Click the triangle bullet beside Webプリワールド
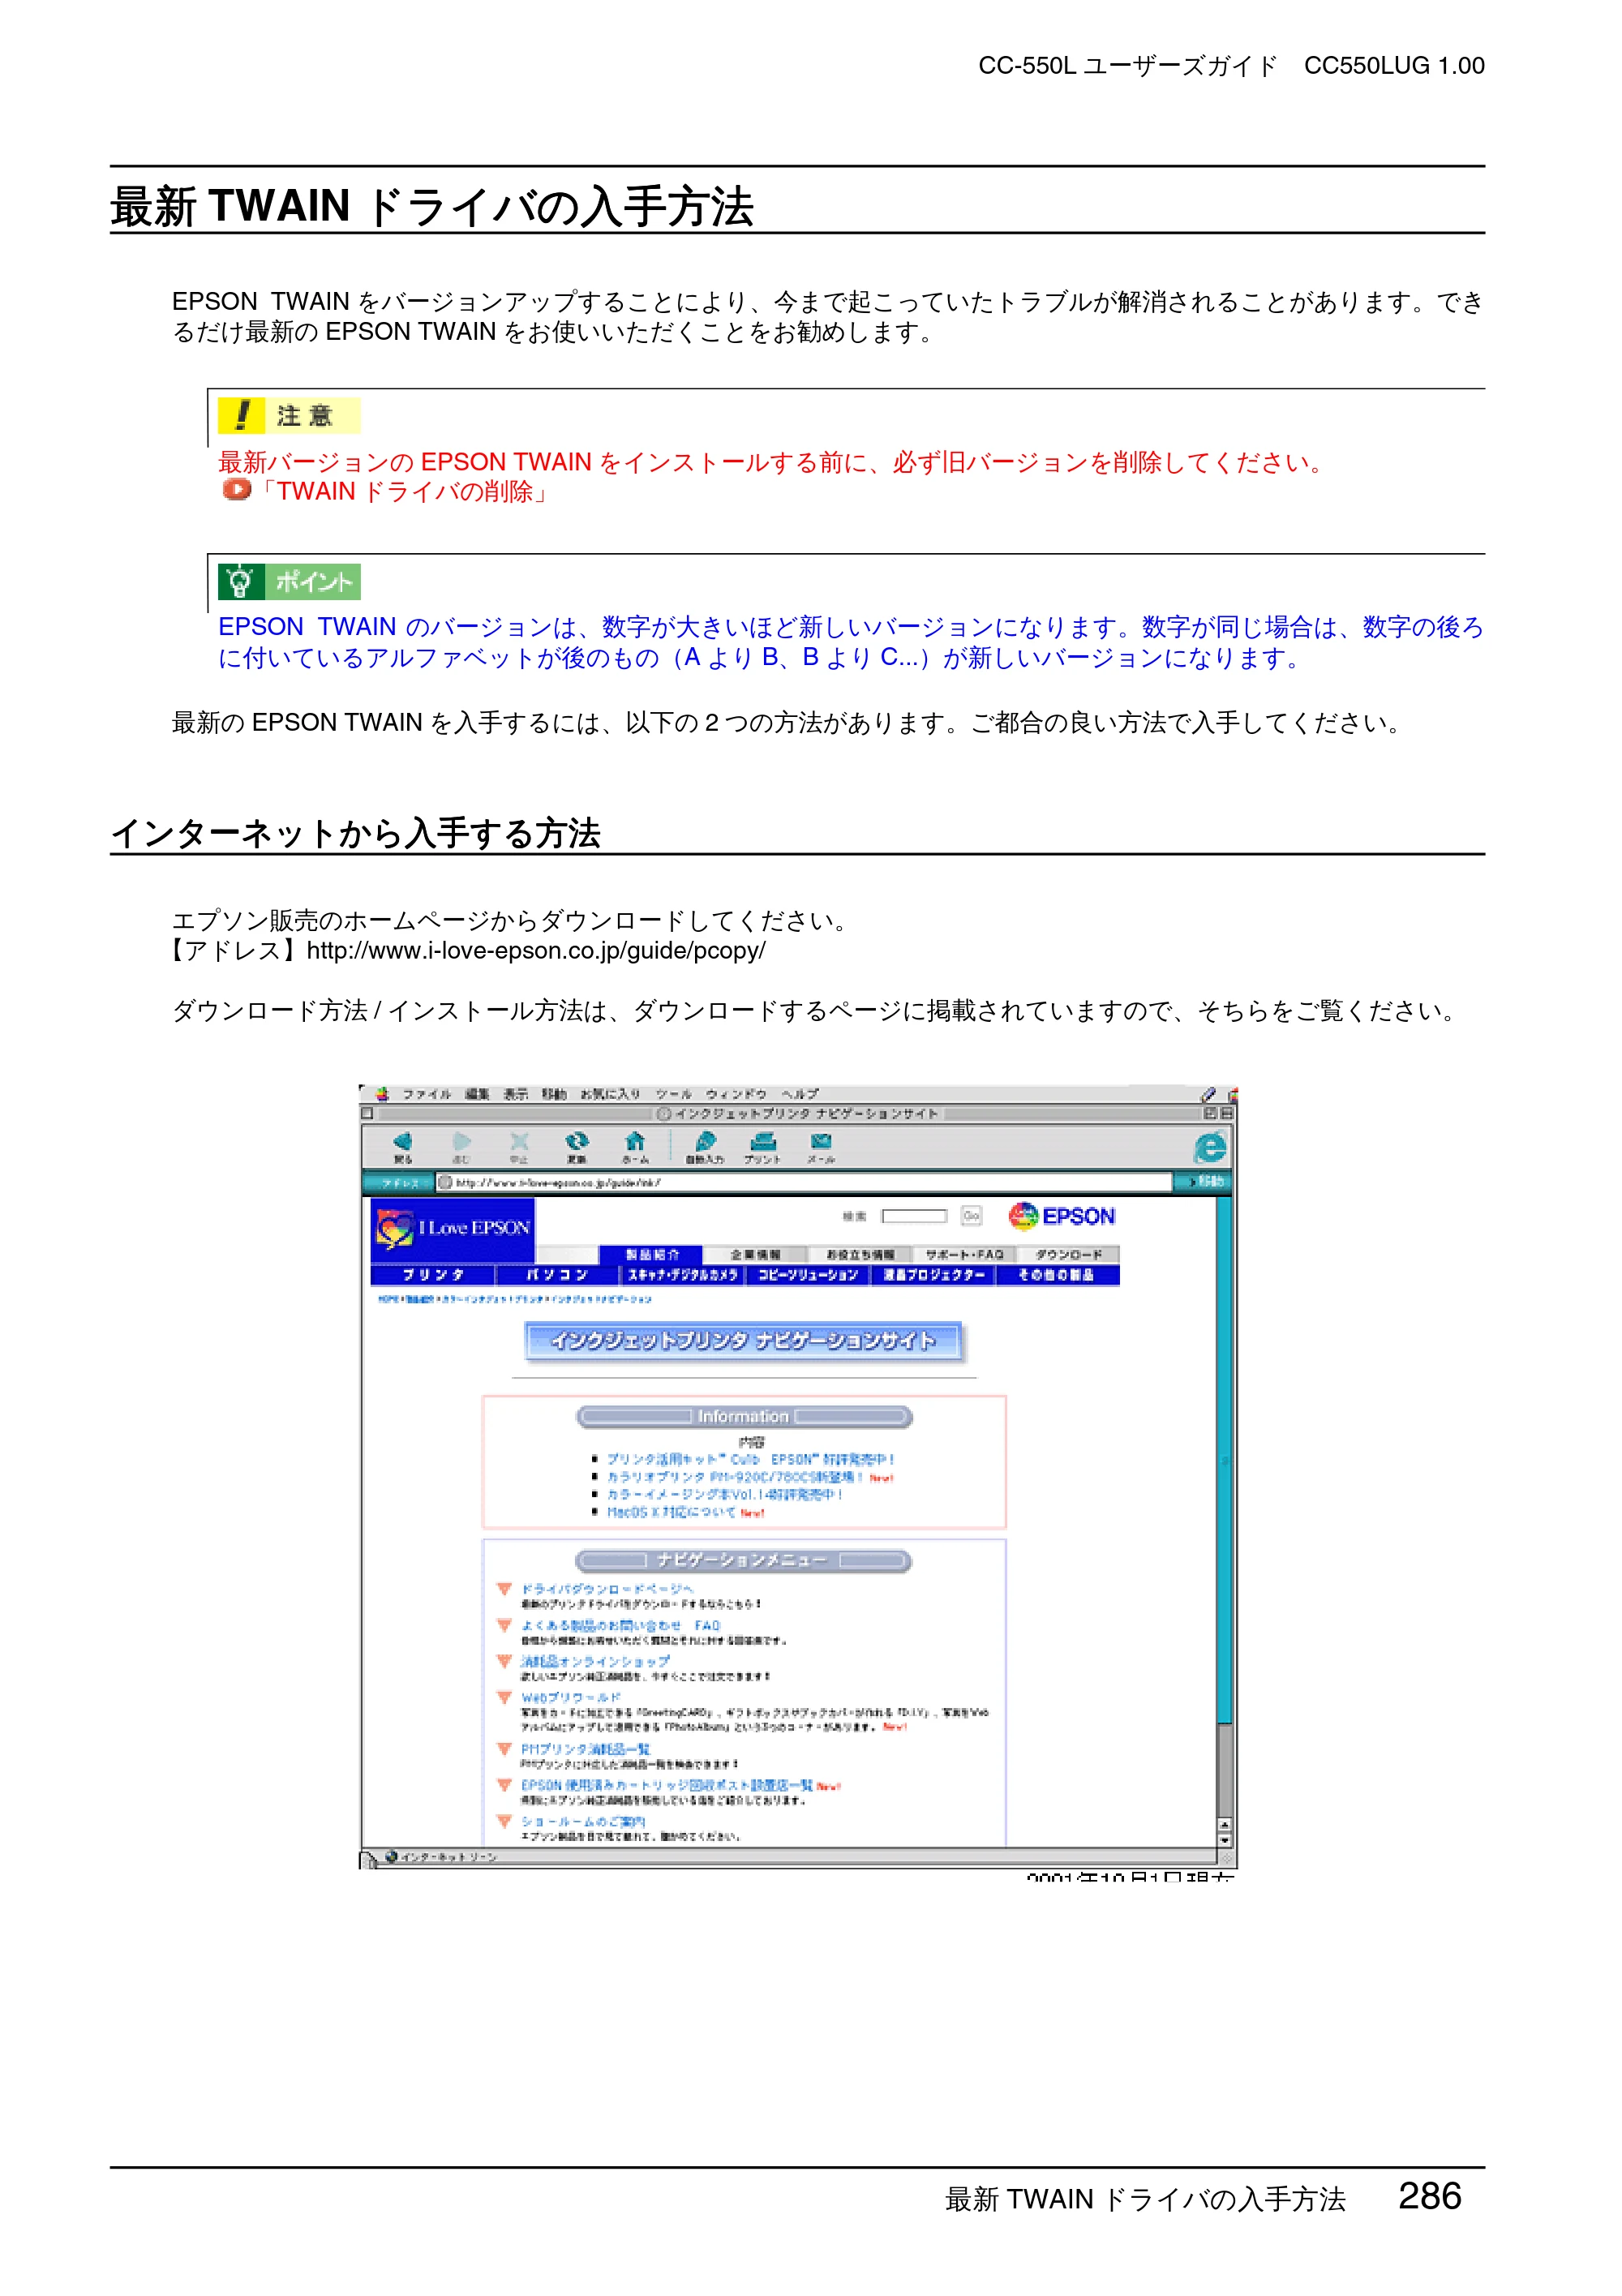This screenshot has height=2296, width=1622. pyautogui.click(x=505, y=1697)
